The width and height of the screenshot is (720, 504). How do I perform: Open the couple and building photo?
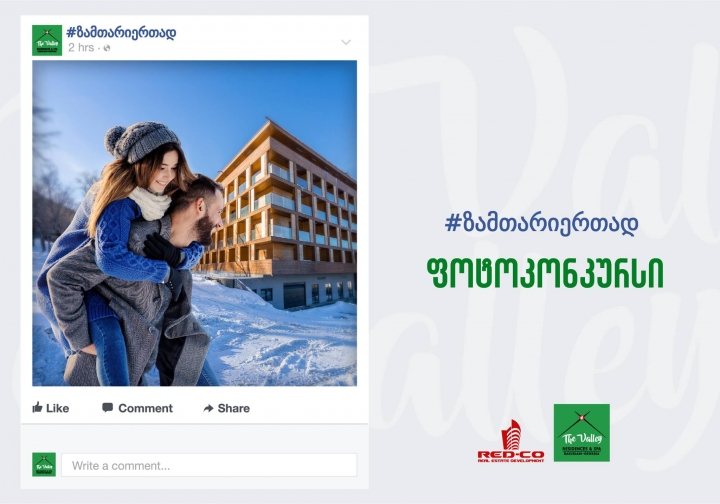194,223
